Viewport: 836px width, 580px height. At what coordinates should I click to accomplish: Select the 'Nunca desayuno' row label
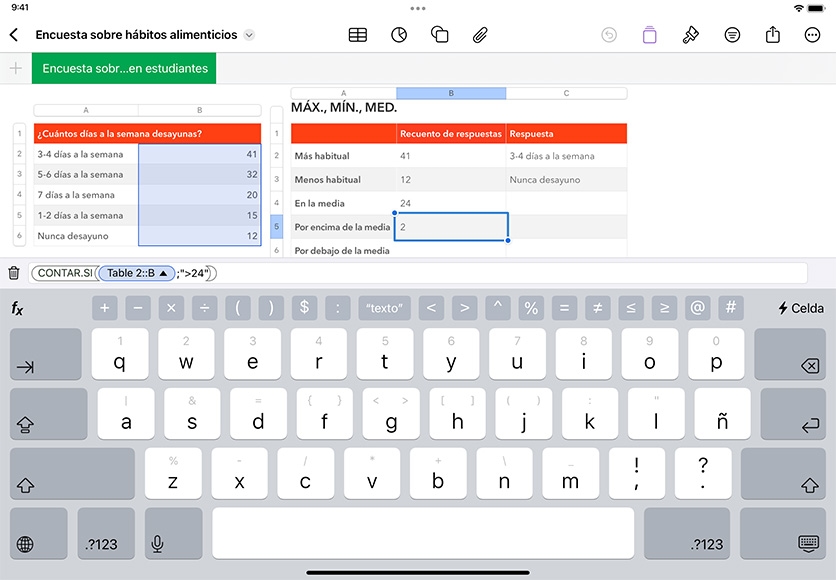[x=86, y=236]
